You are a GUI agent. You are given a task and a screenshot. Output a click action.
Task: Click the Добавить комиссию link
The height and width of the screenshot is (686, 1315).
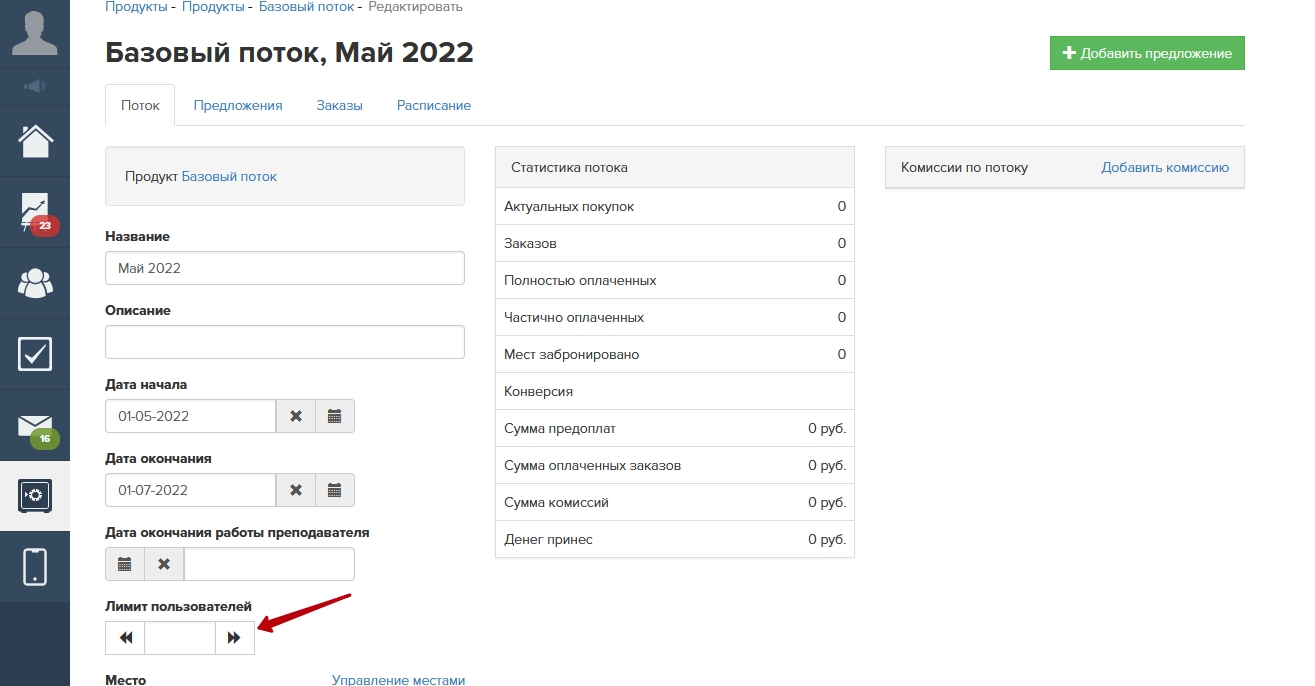click(x=1164, y=168)
